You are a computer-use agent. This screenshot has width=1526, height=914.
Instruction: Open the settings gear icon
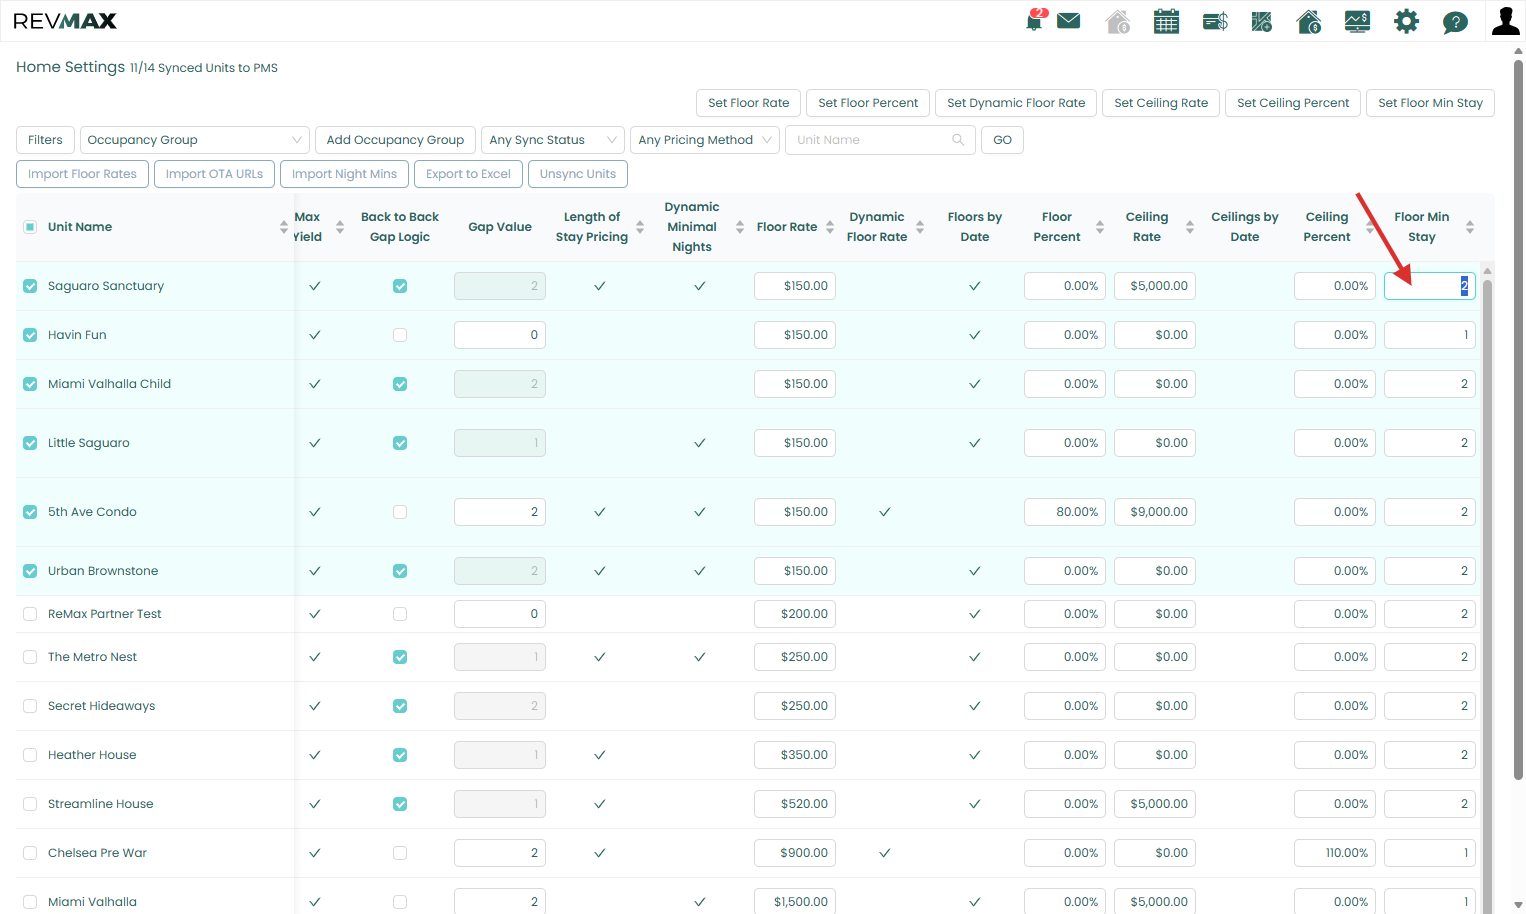[x=1406, y=21]
